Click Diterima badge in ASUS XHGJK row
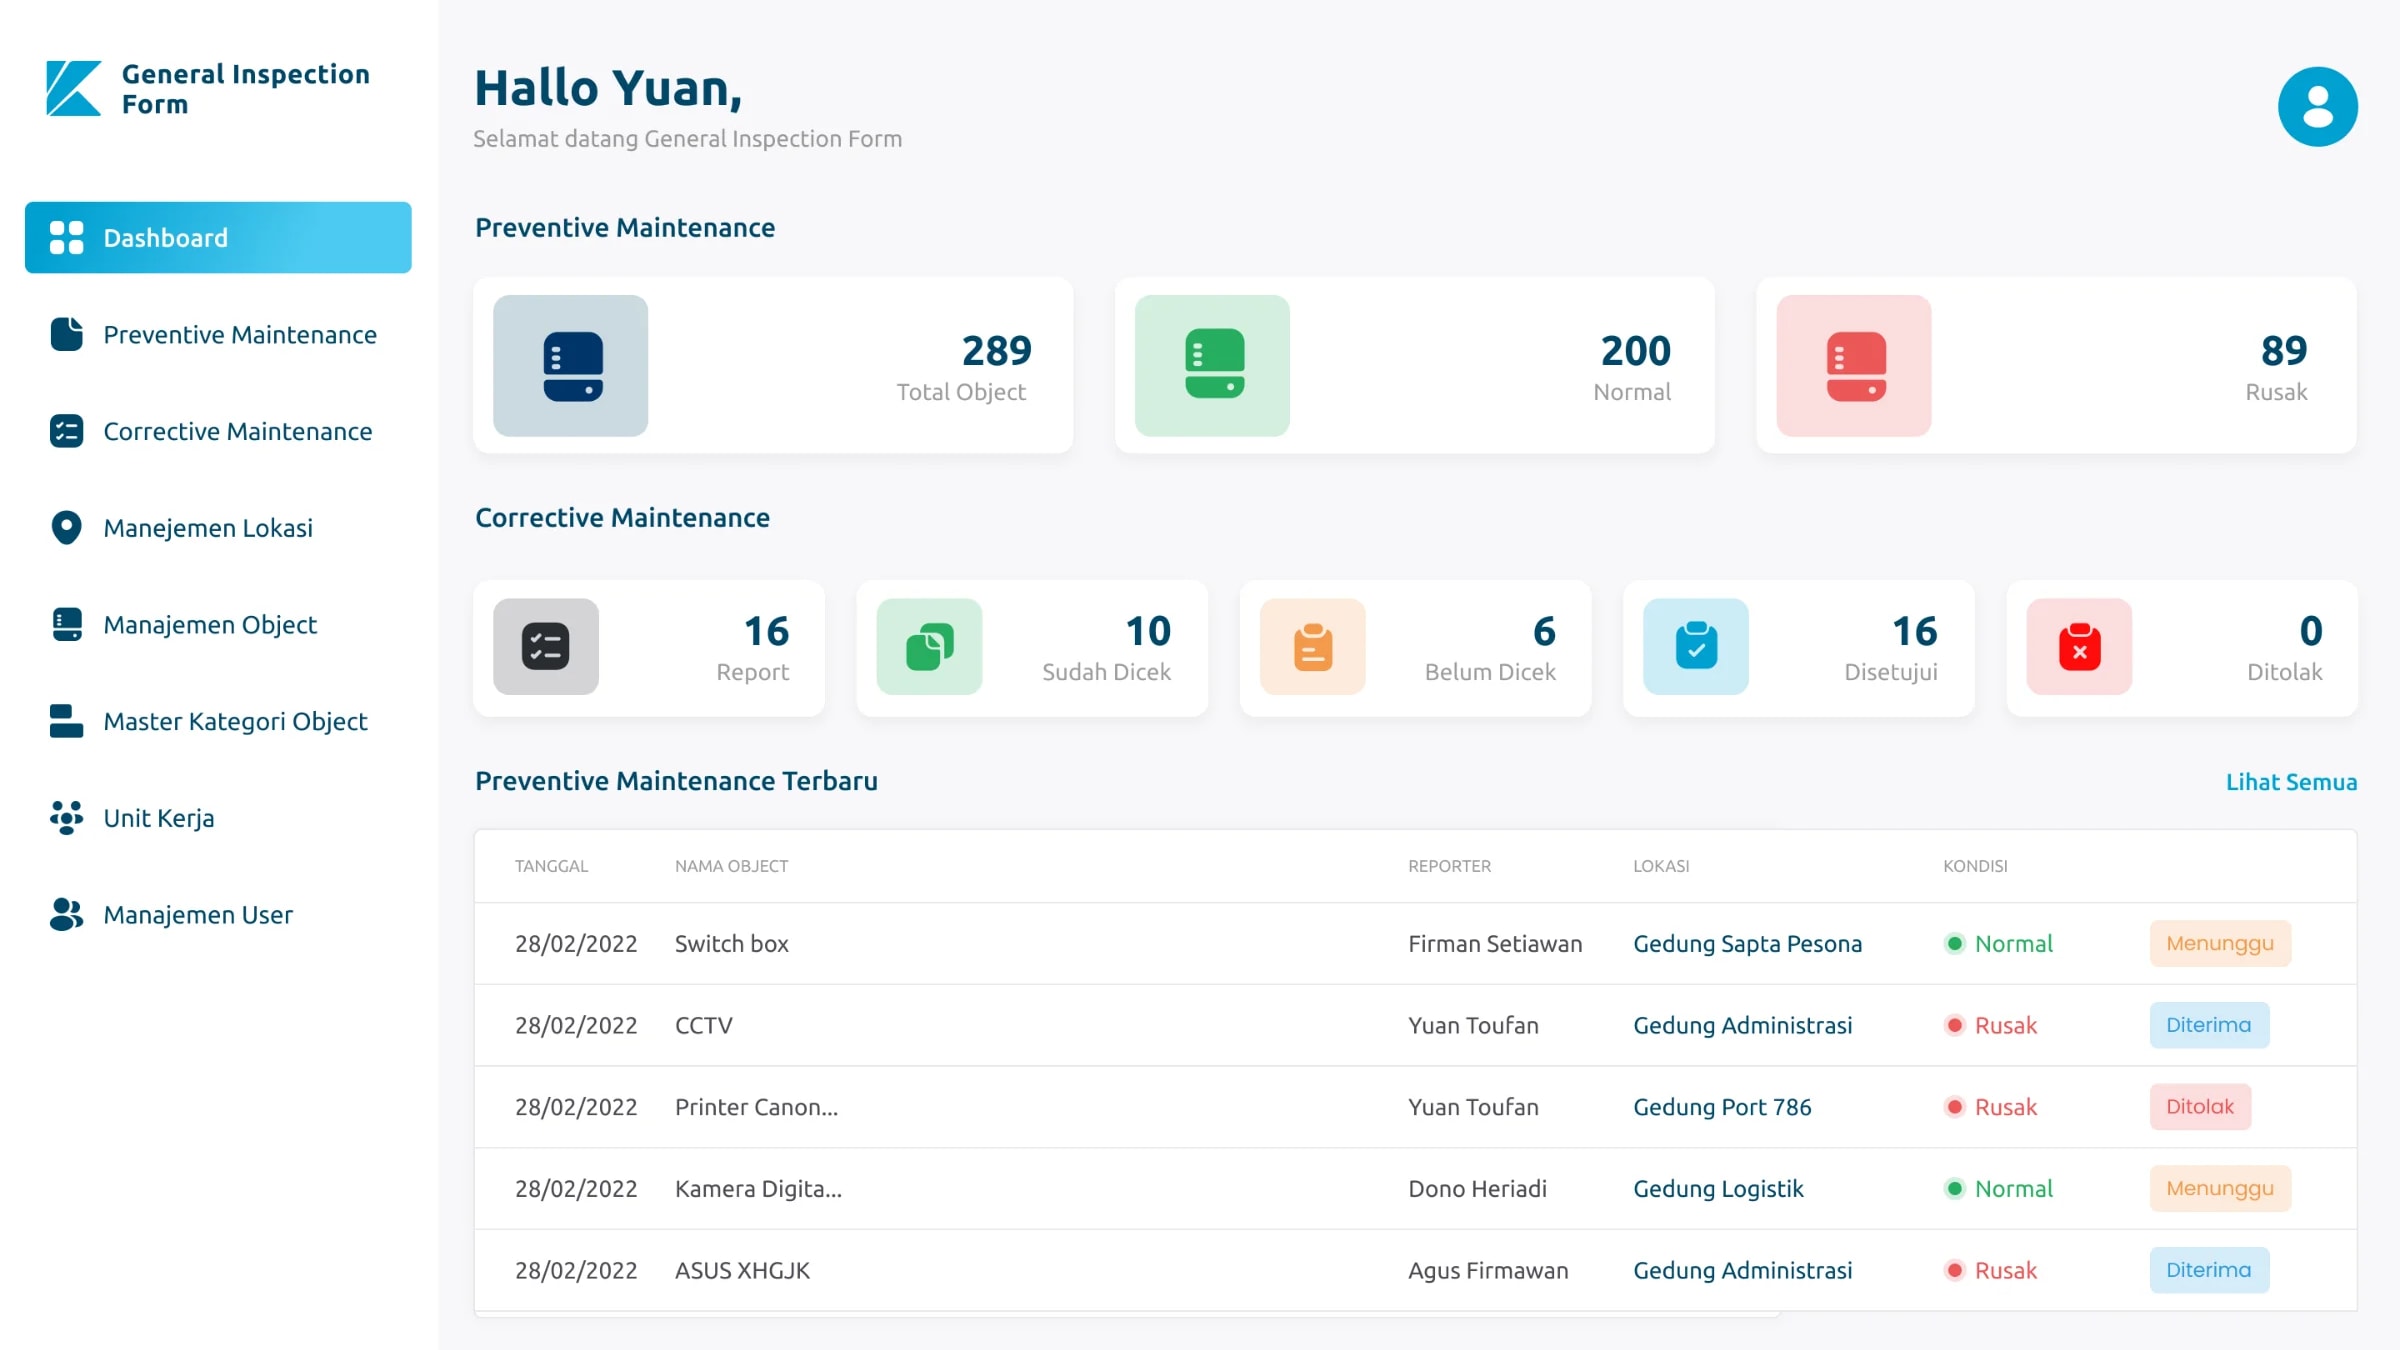This screenshot has height=1350, width=2400. [2209, 1271]
